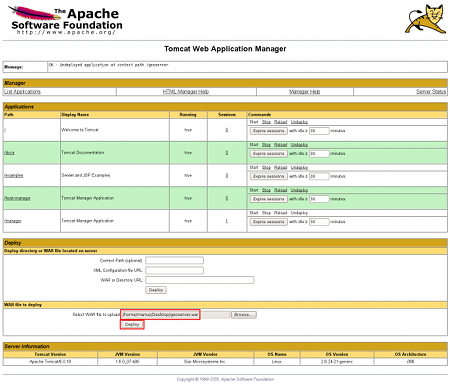Undeploy the Welcome to Tomcat application
450x384 pixels.
[x=299, y=122]
